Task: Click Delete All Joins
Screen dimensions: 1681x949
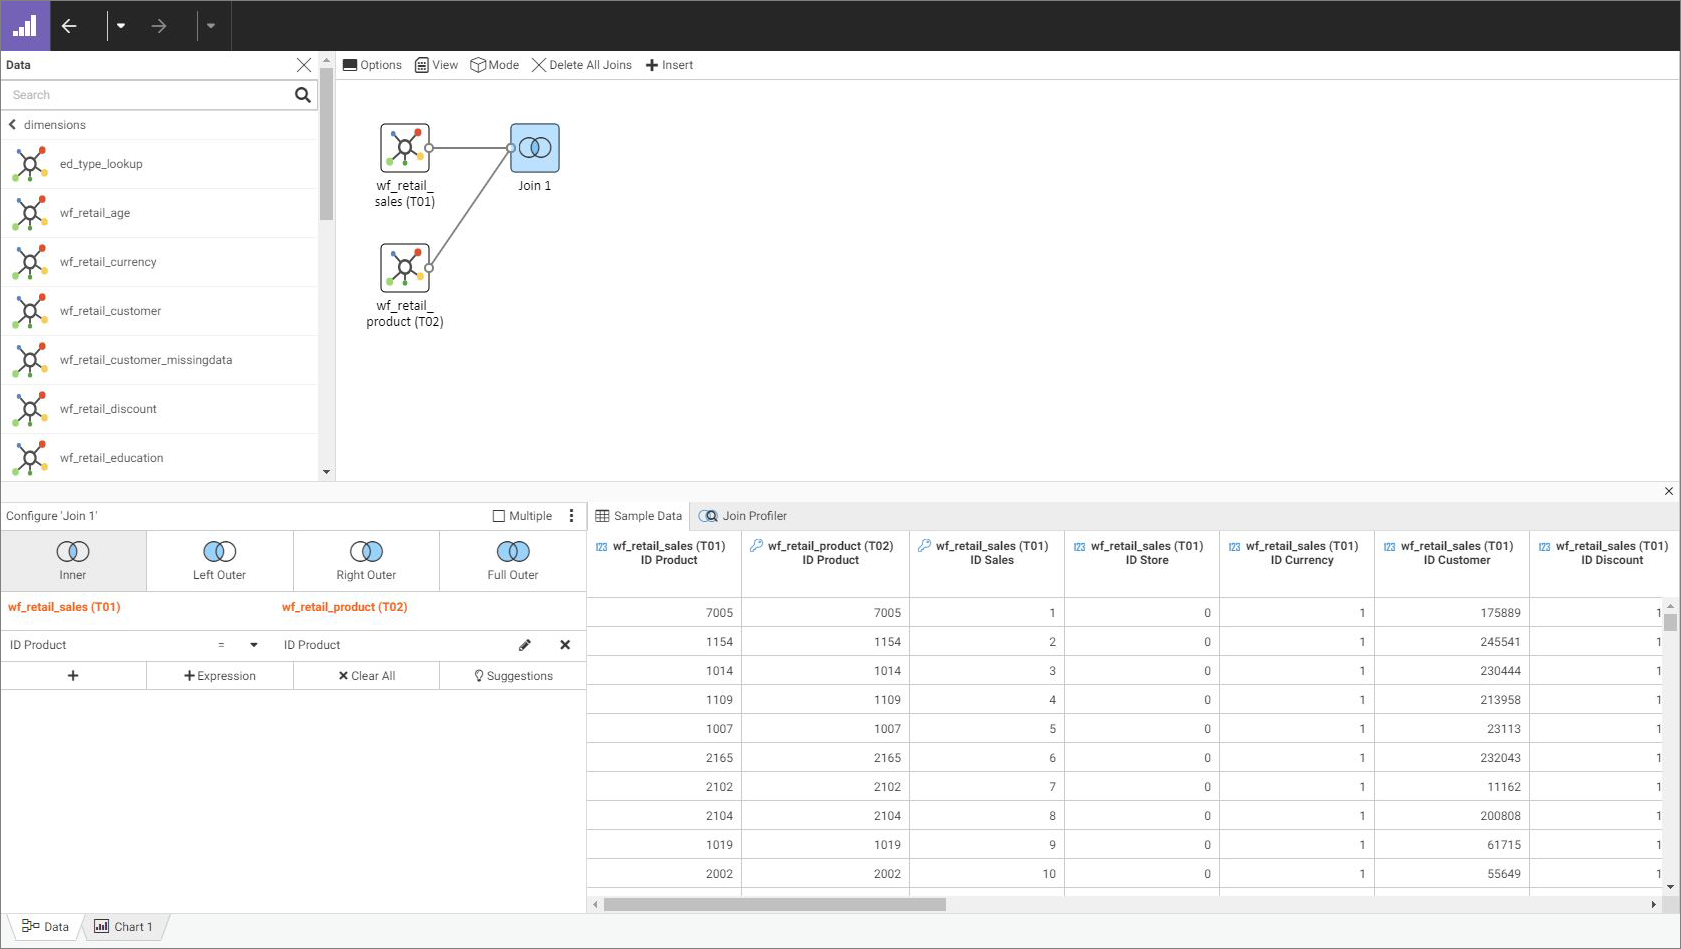Action: pyautogui.click(x=581, y=65)
